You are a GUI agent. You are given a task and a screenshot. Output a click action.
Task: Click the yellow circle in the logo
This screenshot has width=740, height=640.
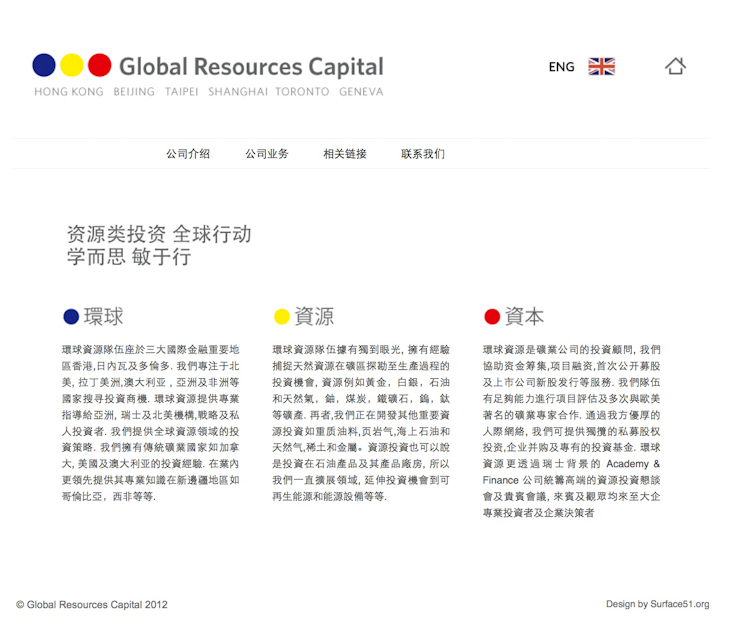[72, 65]
